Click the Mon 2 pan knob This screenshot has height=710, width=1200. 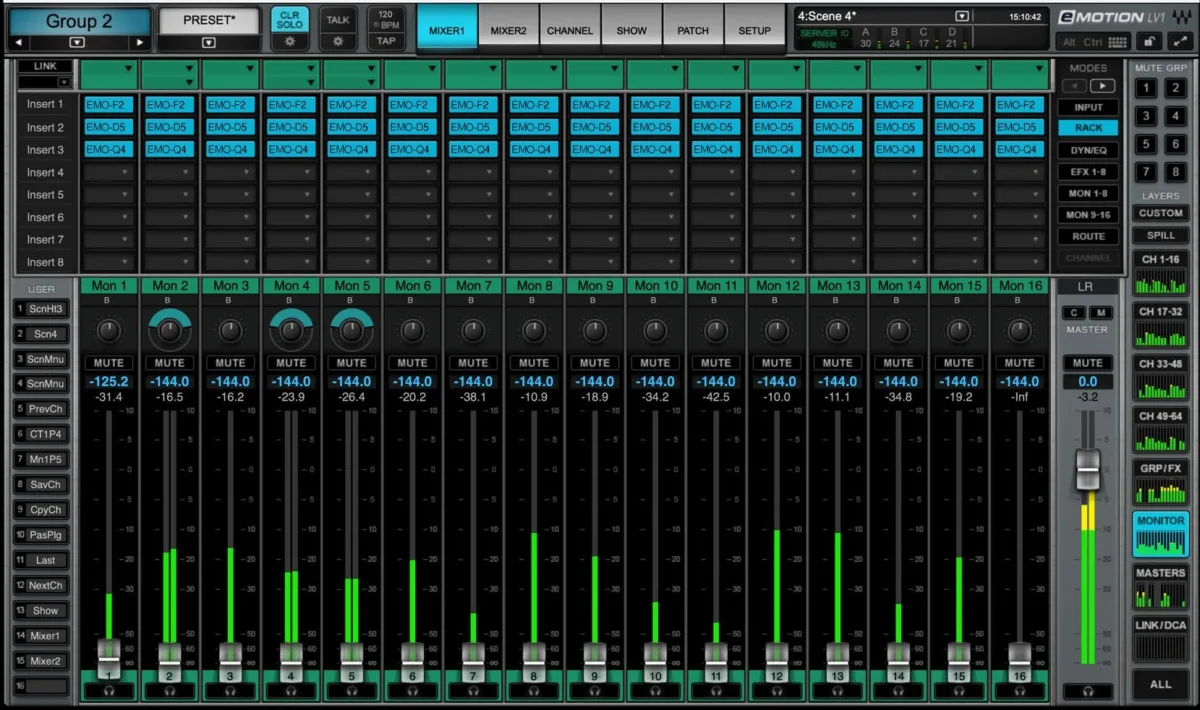[x=170, y=330]
